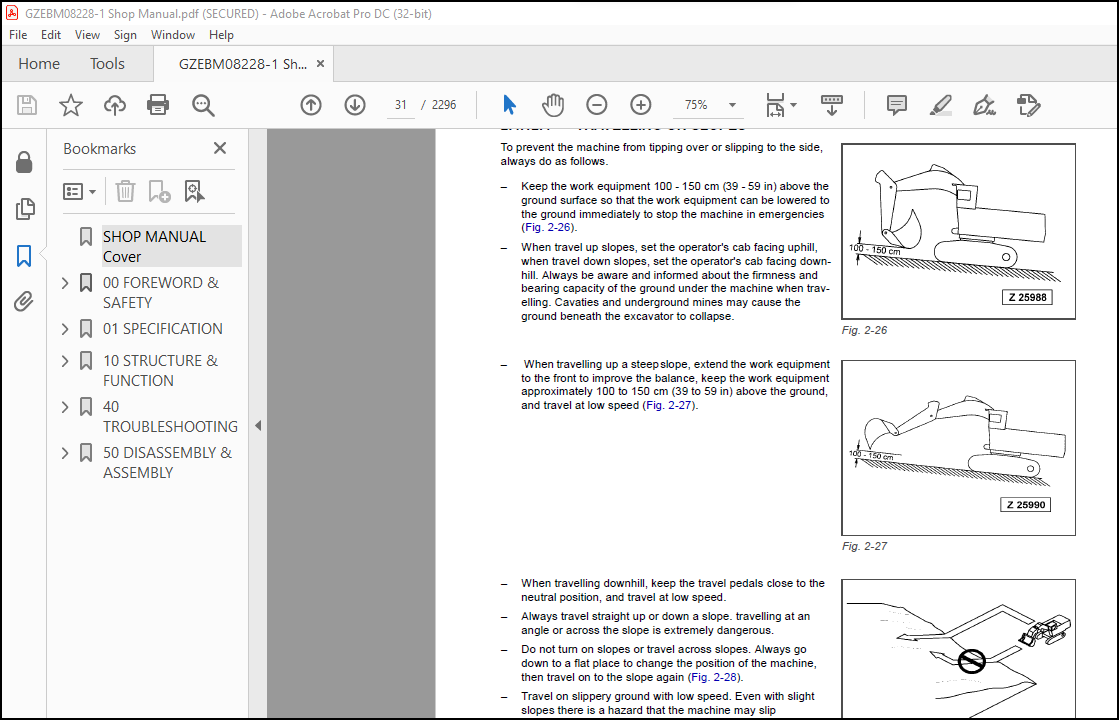Click the read mode scrolling icon
Image resolution: width=1119 pixels, height=720 pixels.
pyautogui.click(x=831, y=105)
